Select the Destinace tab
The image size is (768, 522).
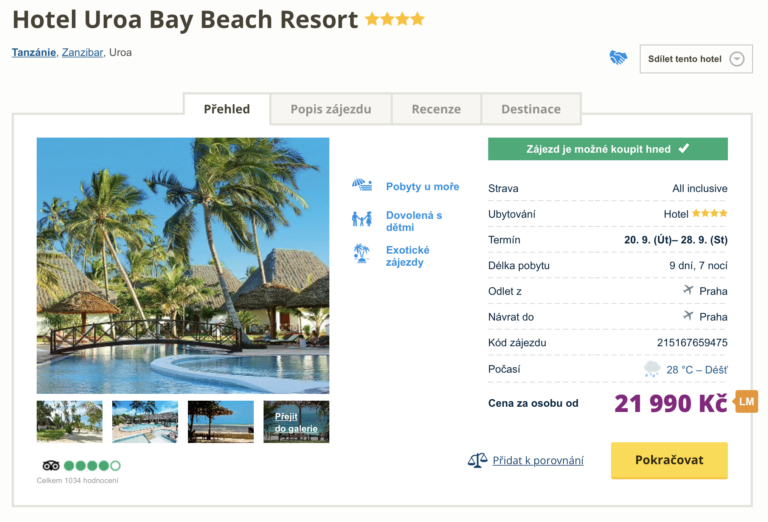tap(530, 109)
